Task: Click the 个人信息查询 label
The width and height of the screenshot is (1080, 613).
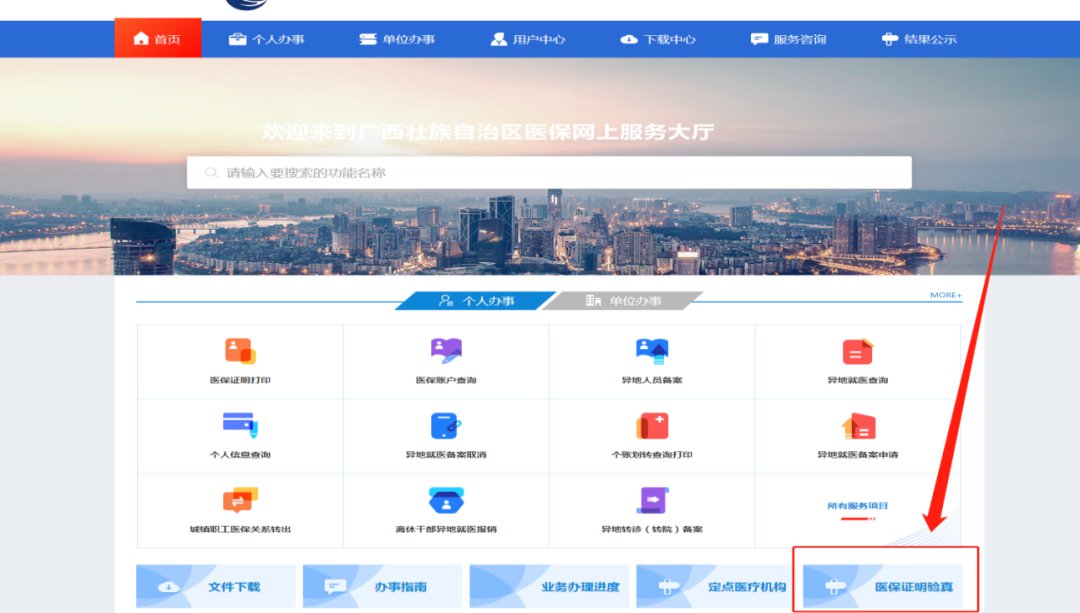Action: 240,455
